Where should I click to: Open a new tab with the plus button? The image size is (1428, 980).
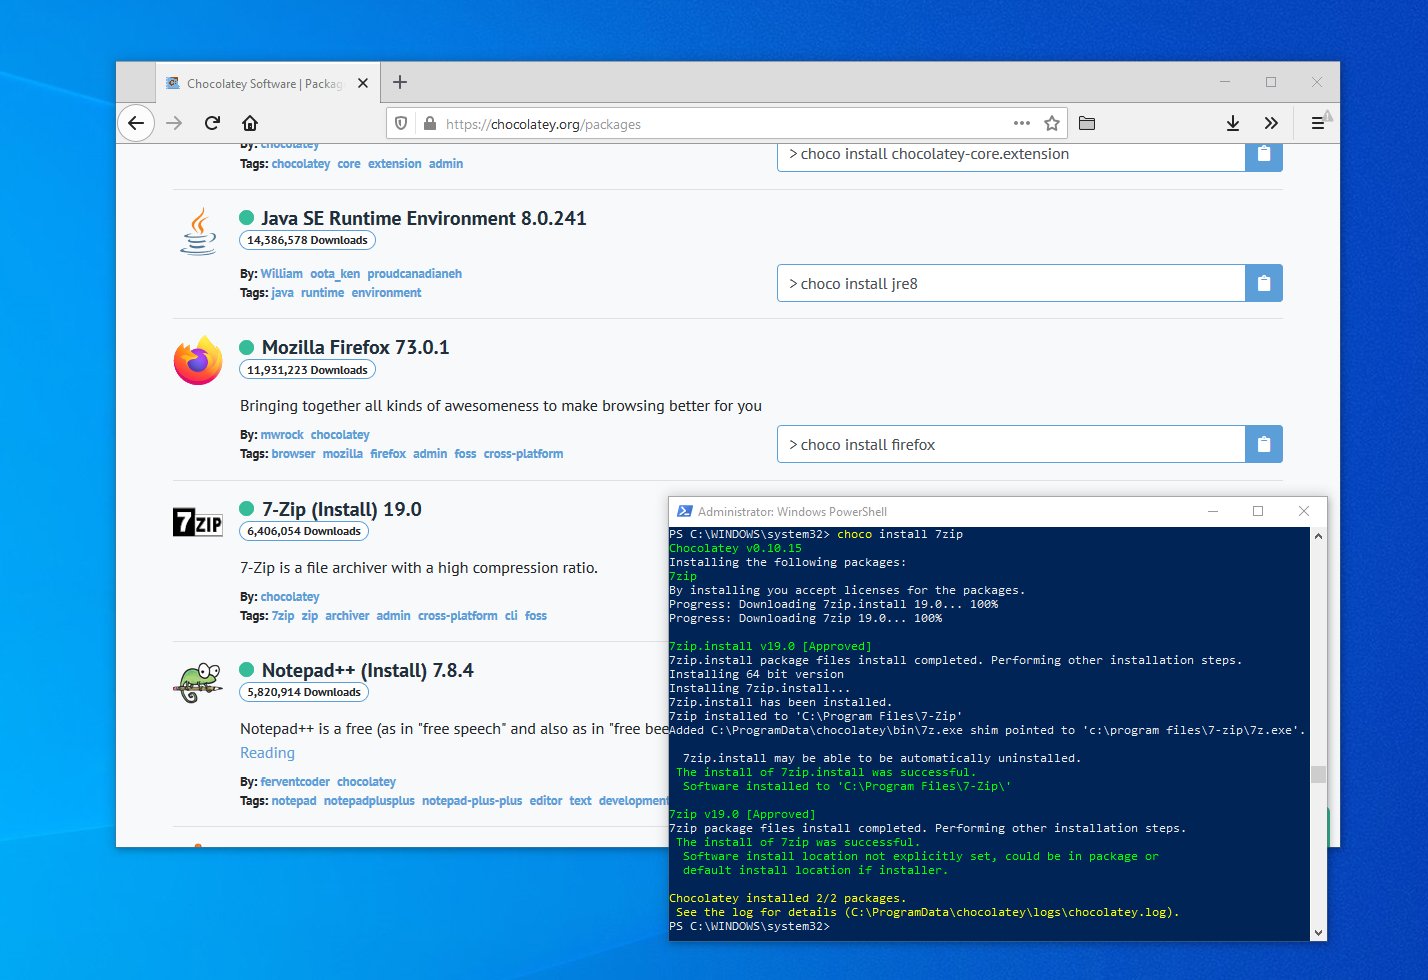400,83
